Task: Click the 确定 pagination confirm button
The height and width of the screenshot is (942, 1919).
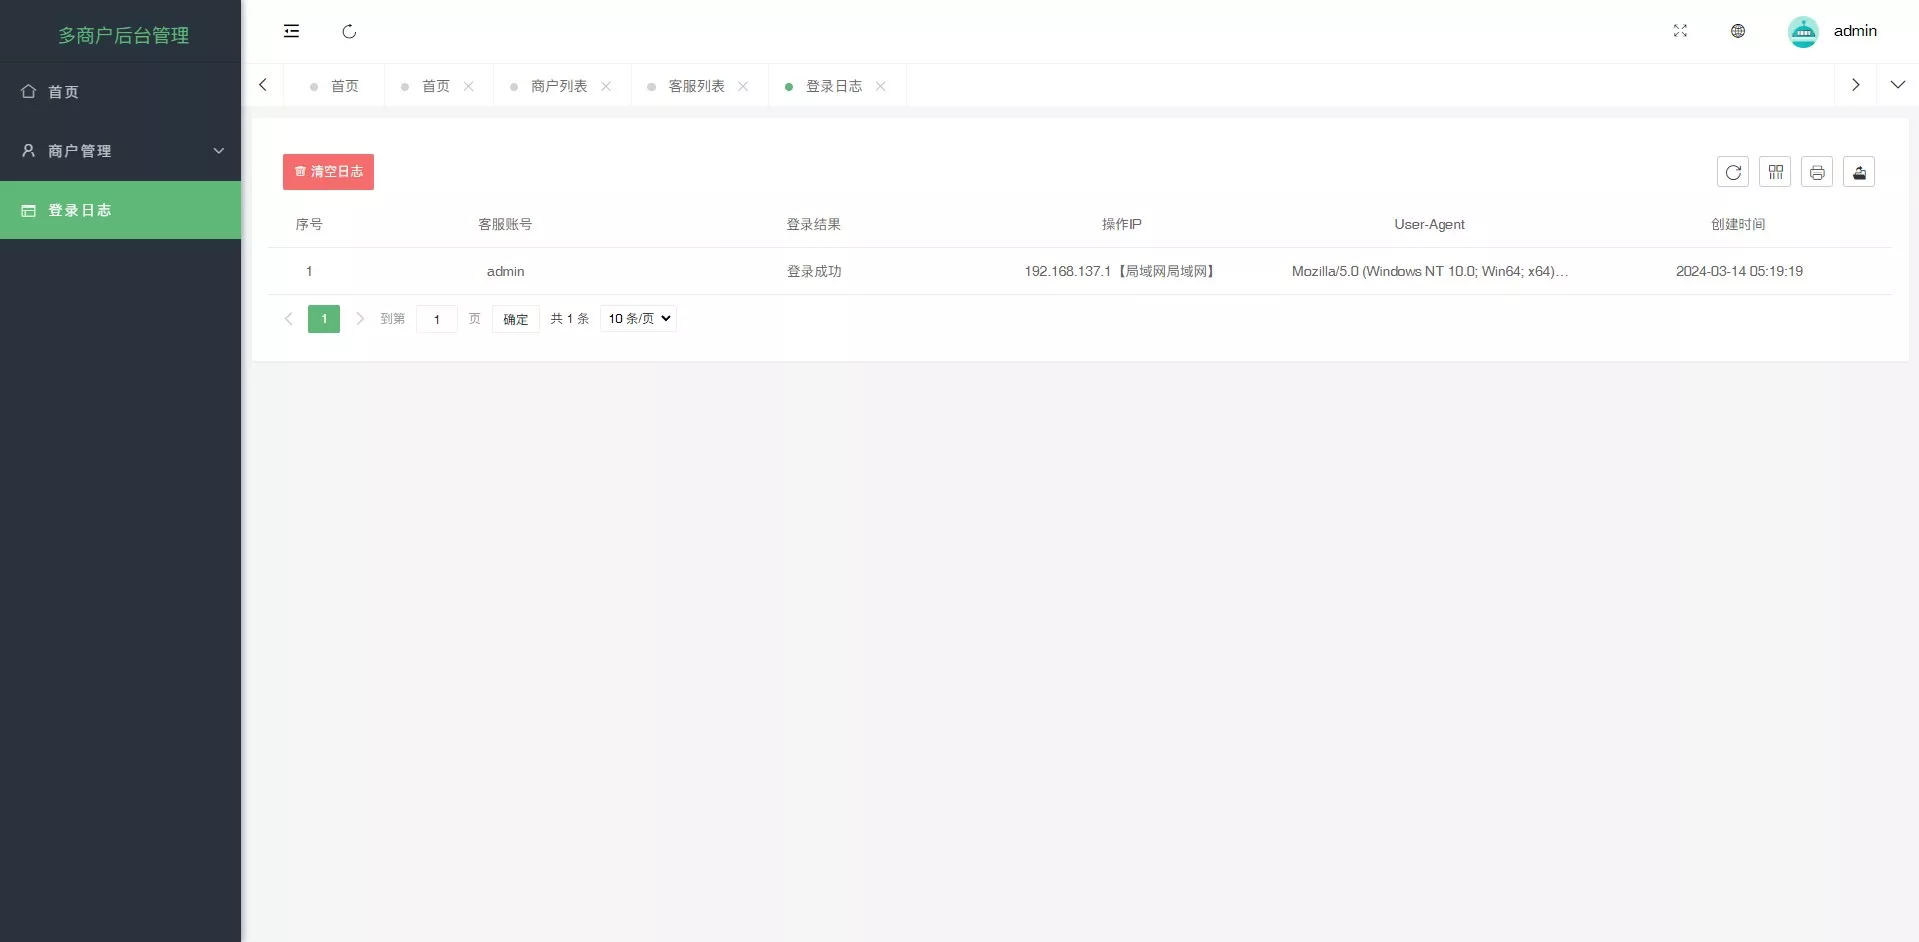Action: [x=515, y=318]
